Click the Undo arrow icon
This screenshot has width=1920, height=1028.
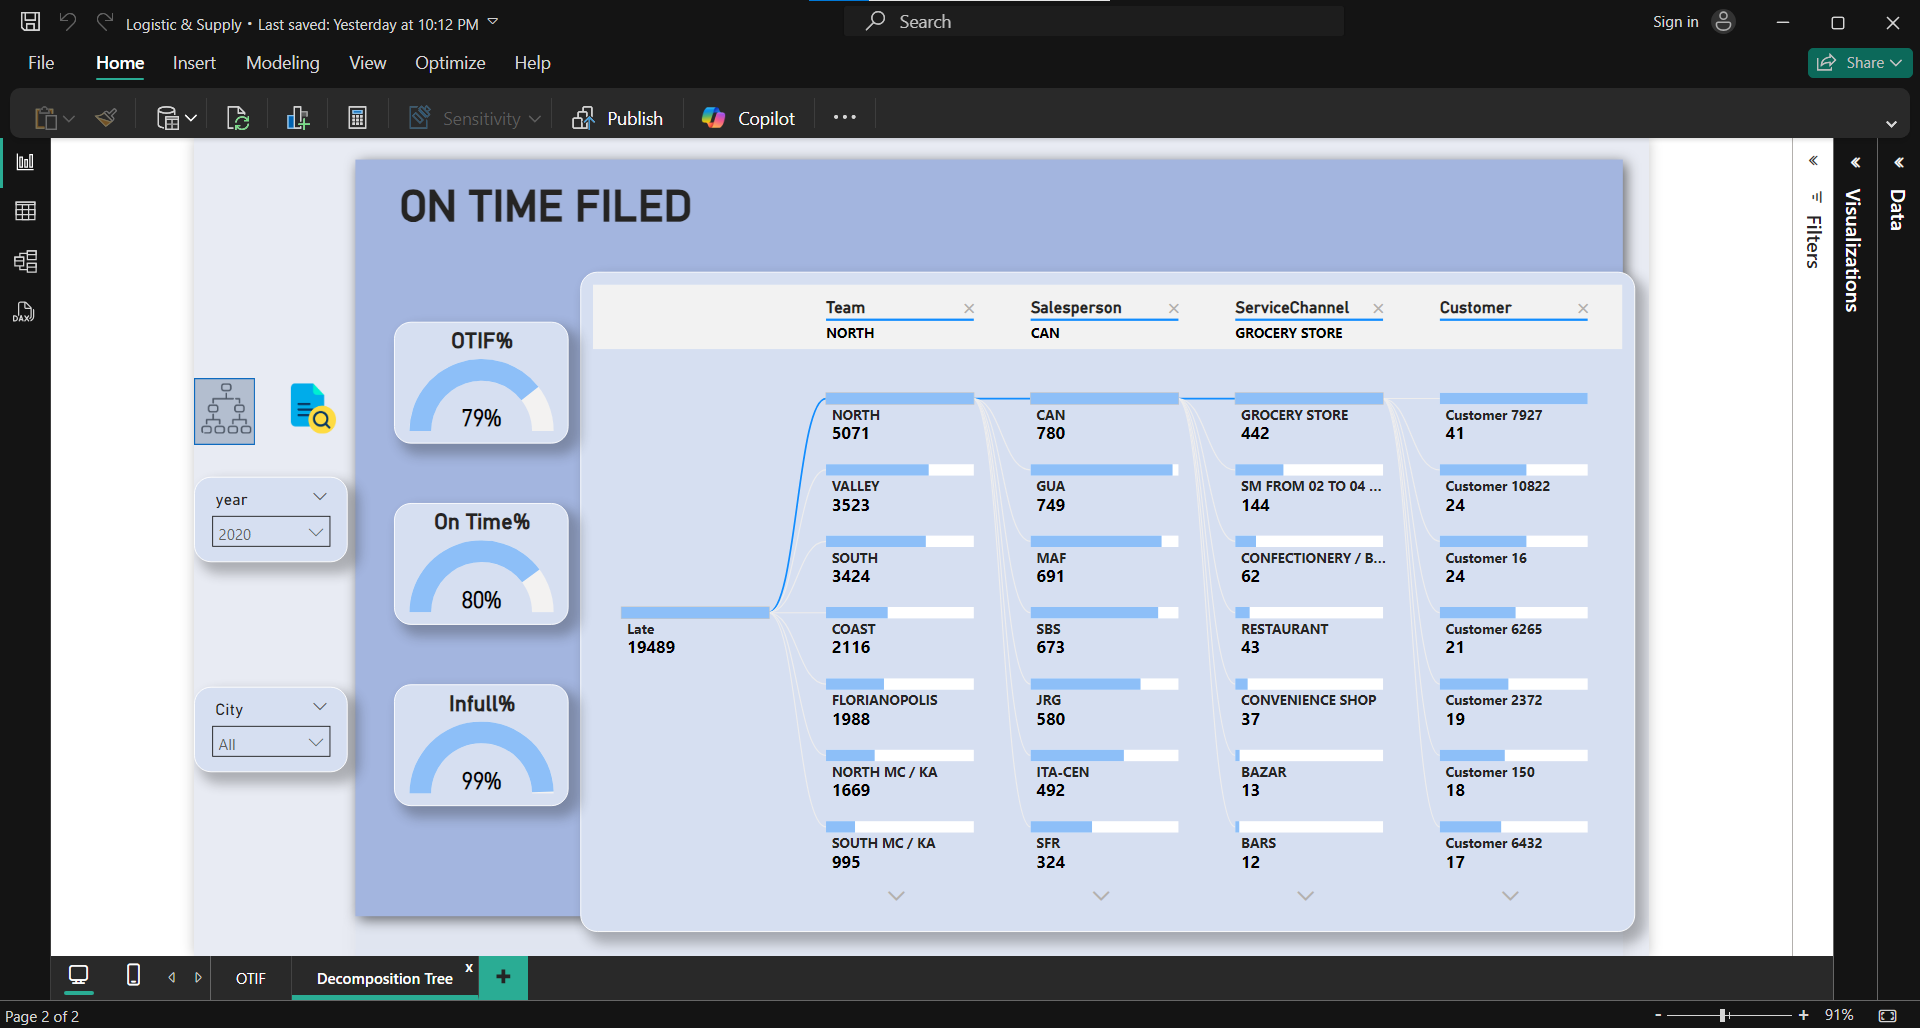[68, 22]
